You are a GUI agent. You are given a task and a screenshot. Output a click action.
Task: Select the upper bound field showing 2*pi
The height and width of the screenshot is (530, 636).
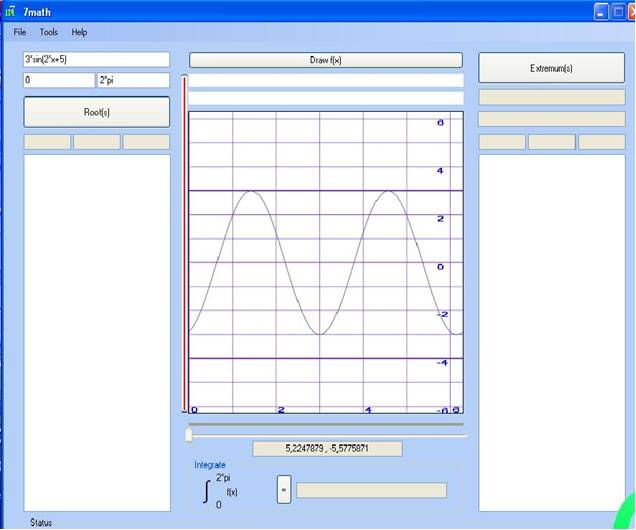point(133,80)
